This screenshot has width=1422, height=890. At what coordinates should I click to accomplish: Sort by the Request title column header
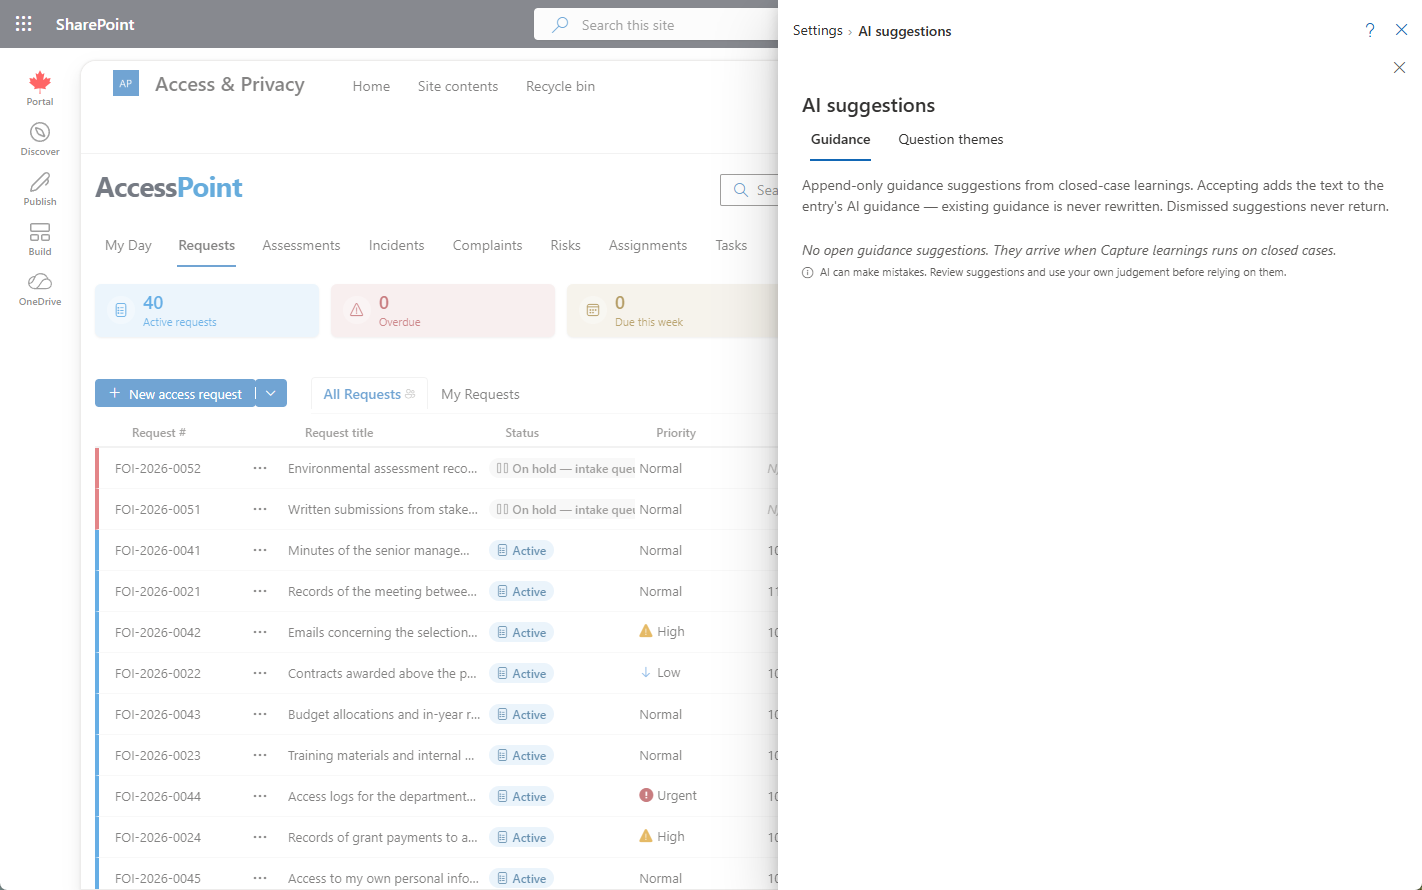[x=339, y=433]
